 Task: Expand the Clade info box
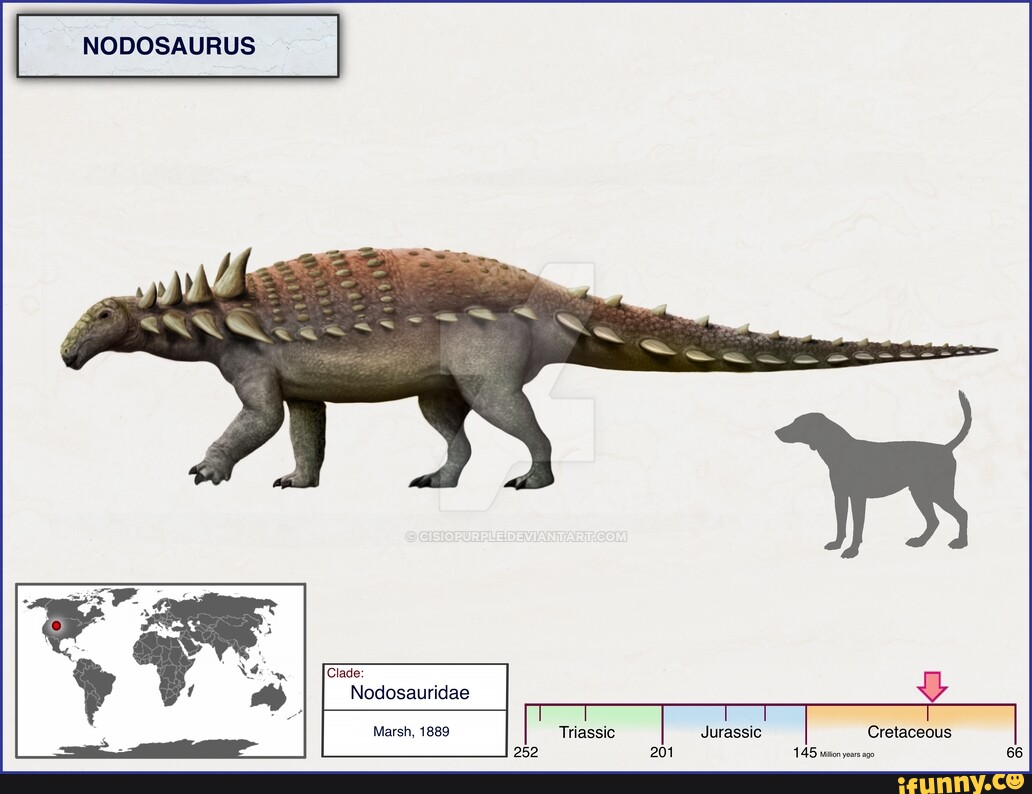416,707
